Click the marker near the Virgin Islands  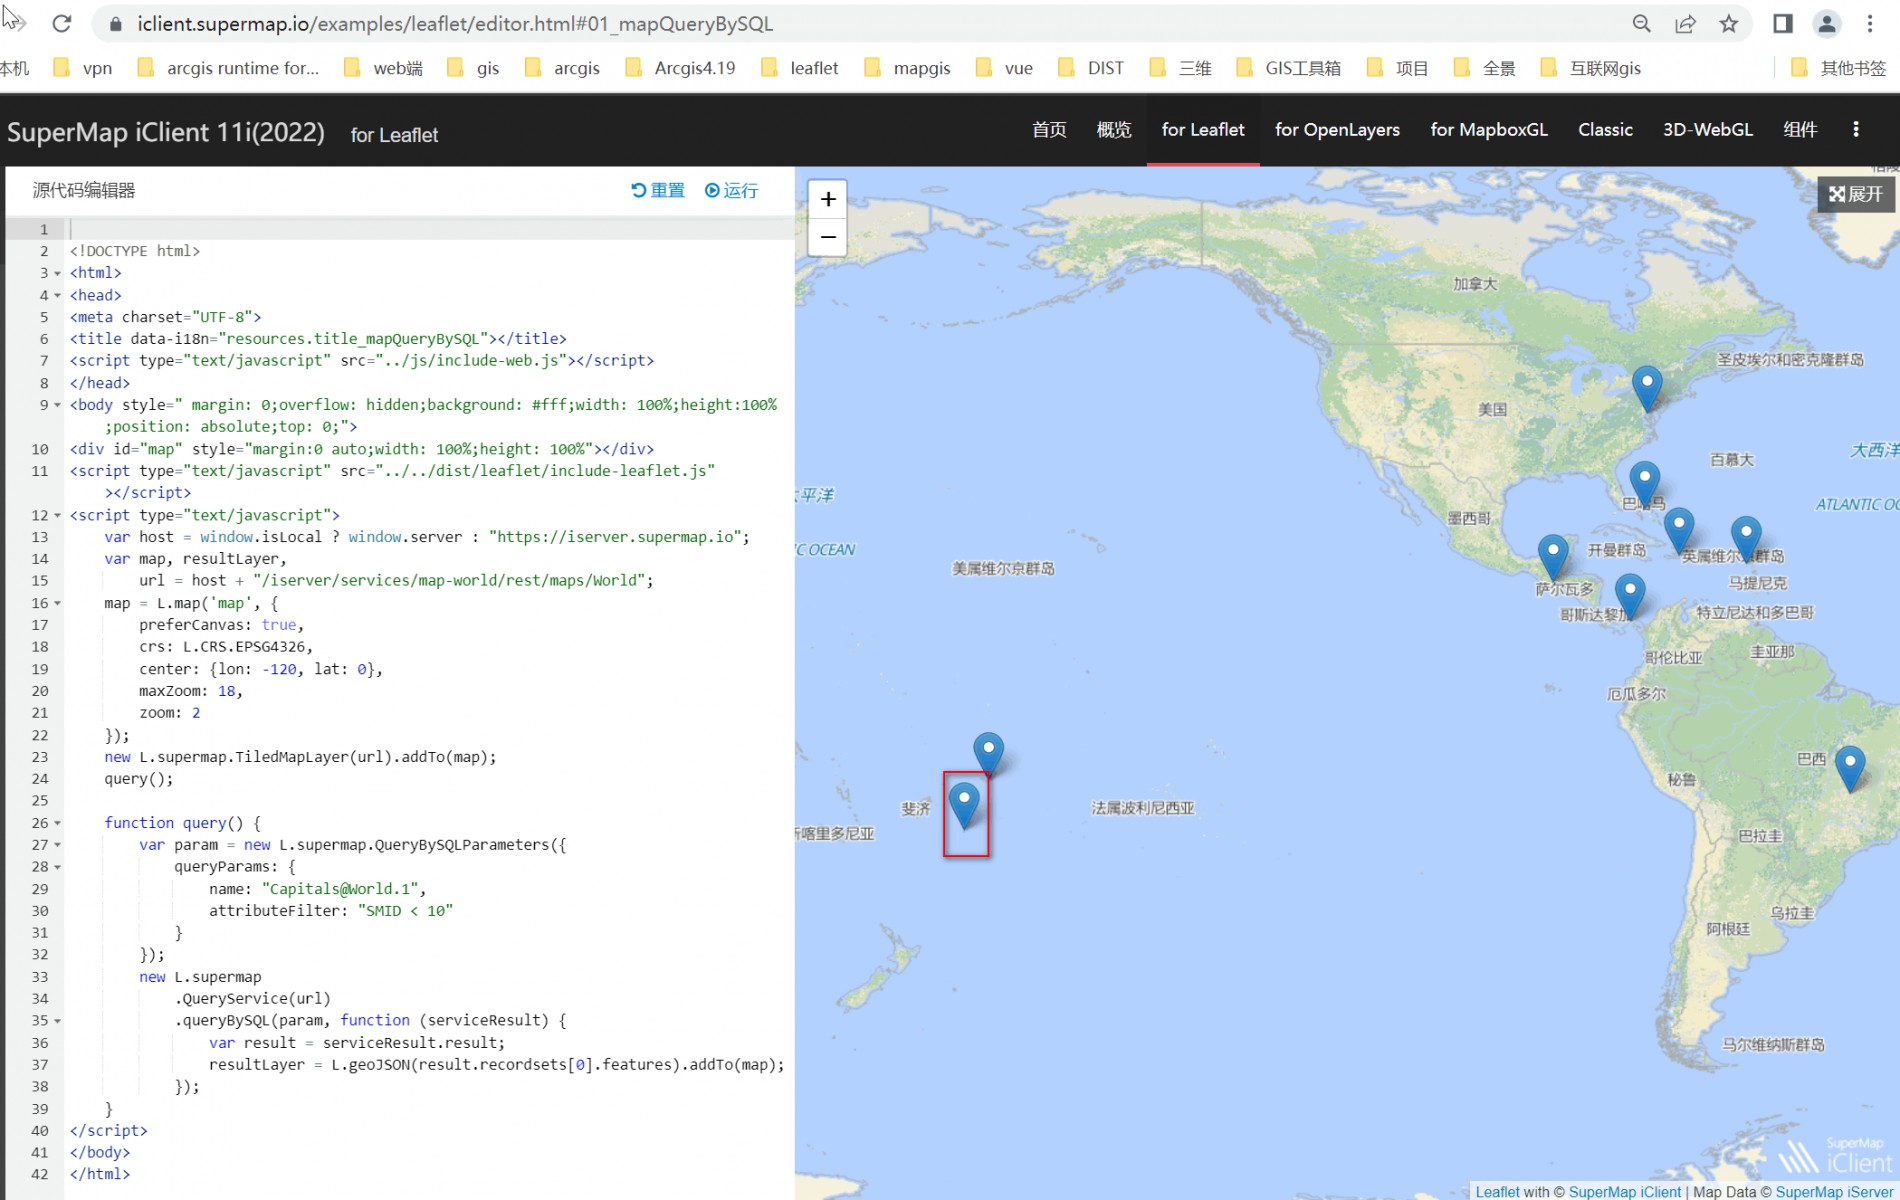tap(1746, 540)
